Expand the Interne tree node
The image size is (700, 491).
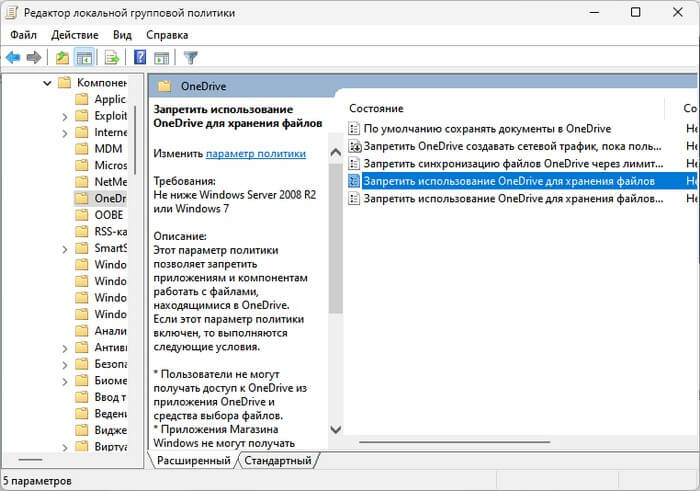pyautogui.click(x=65, y=133)
